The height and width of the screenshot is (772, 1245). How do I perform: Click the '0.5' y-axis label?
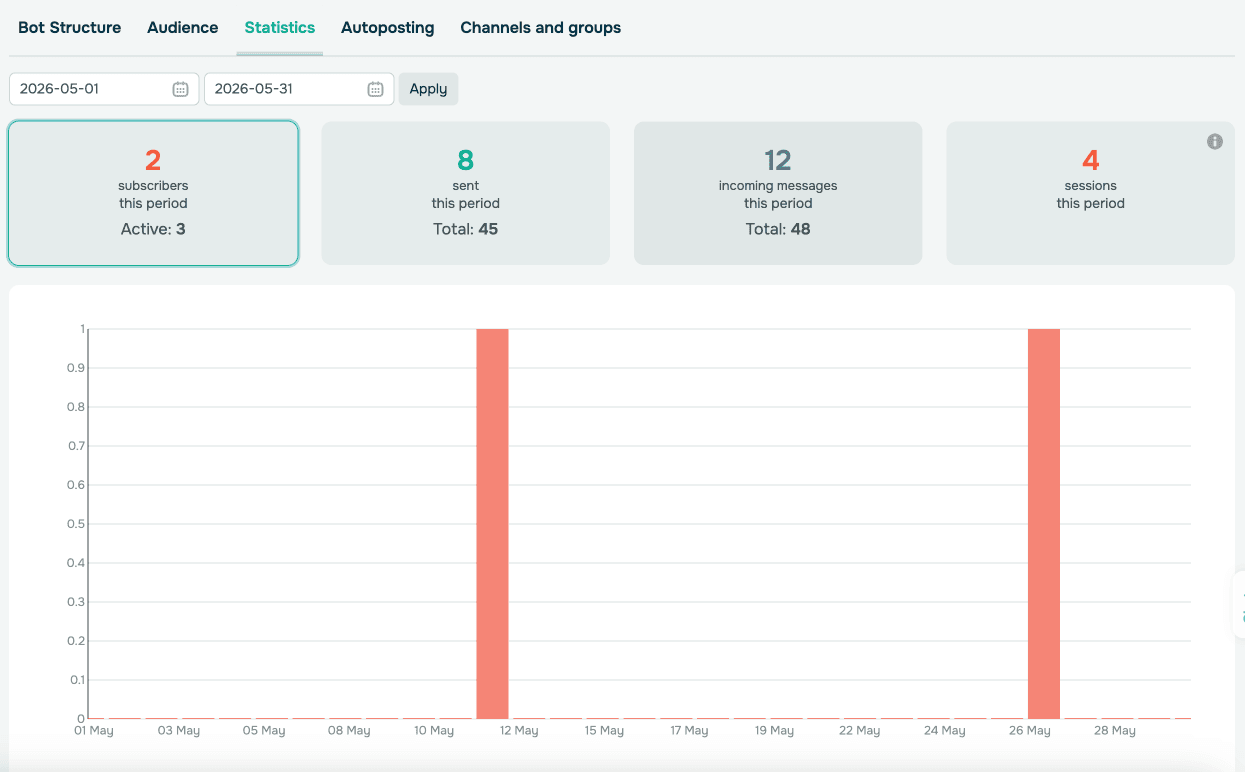[77, 524]
